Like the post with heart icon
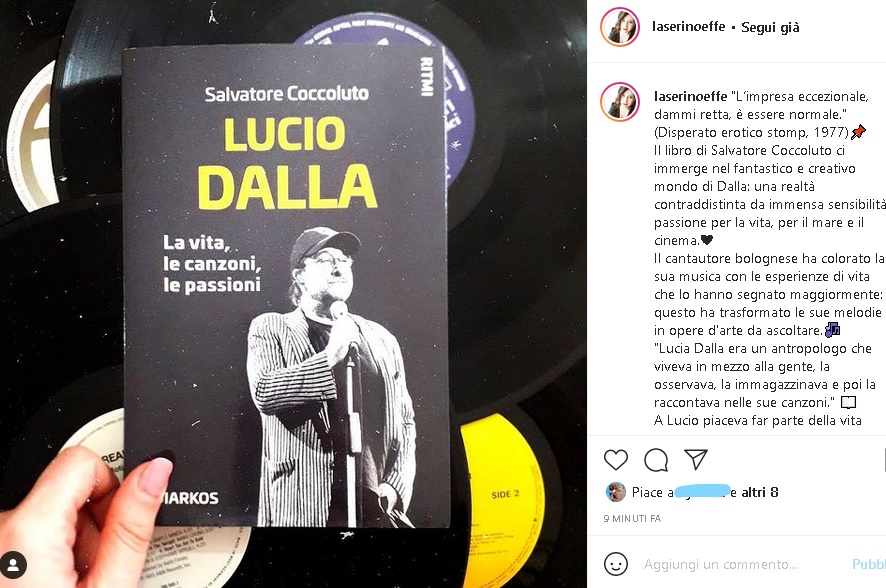Image resolution: width=886 pixels, height=588 pixels. click(x=615, y=460)
